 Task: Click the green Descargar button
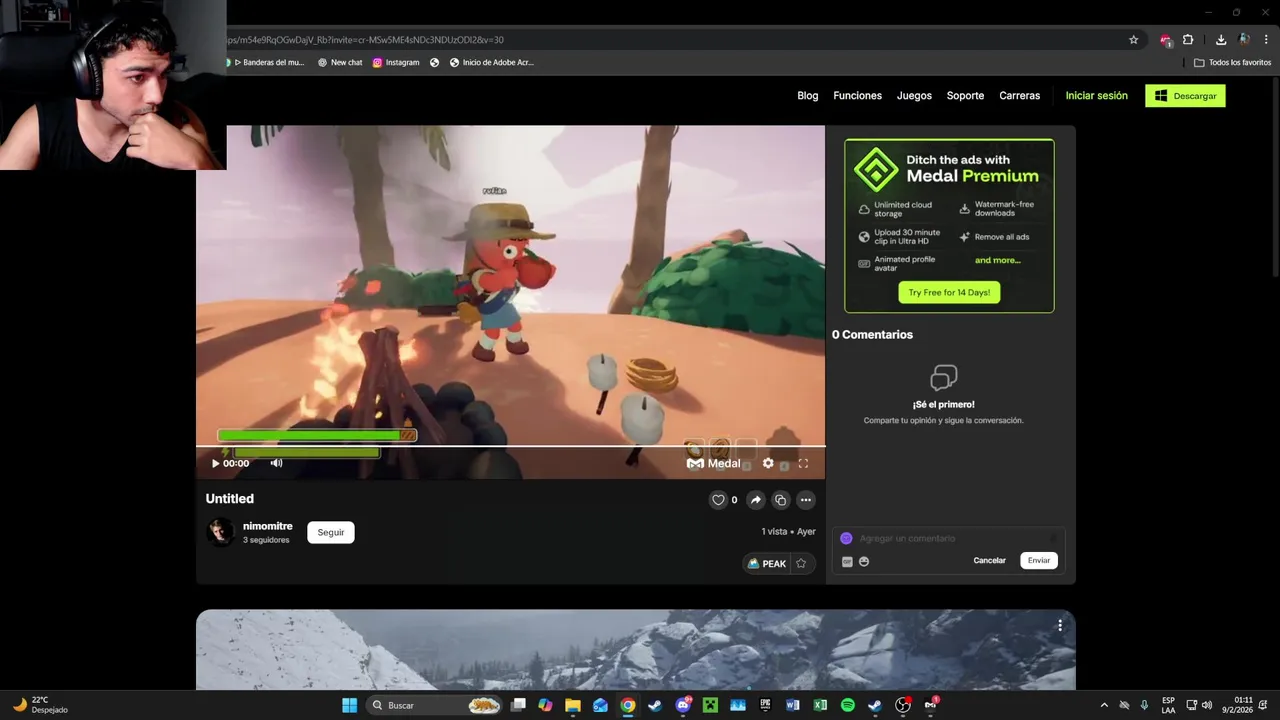[x=1185, y=96]
